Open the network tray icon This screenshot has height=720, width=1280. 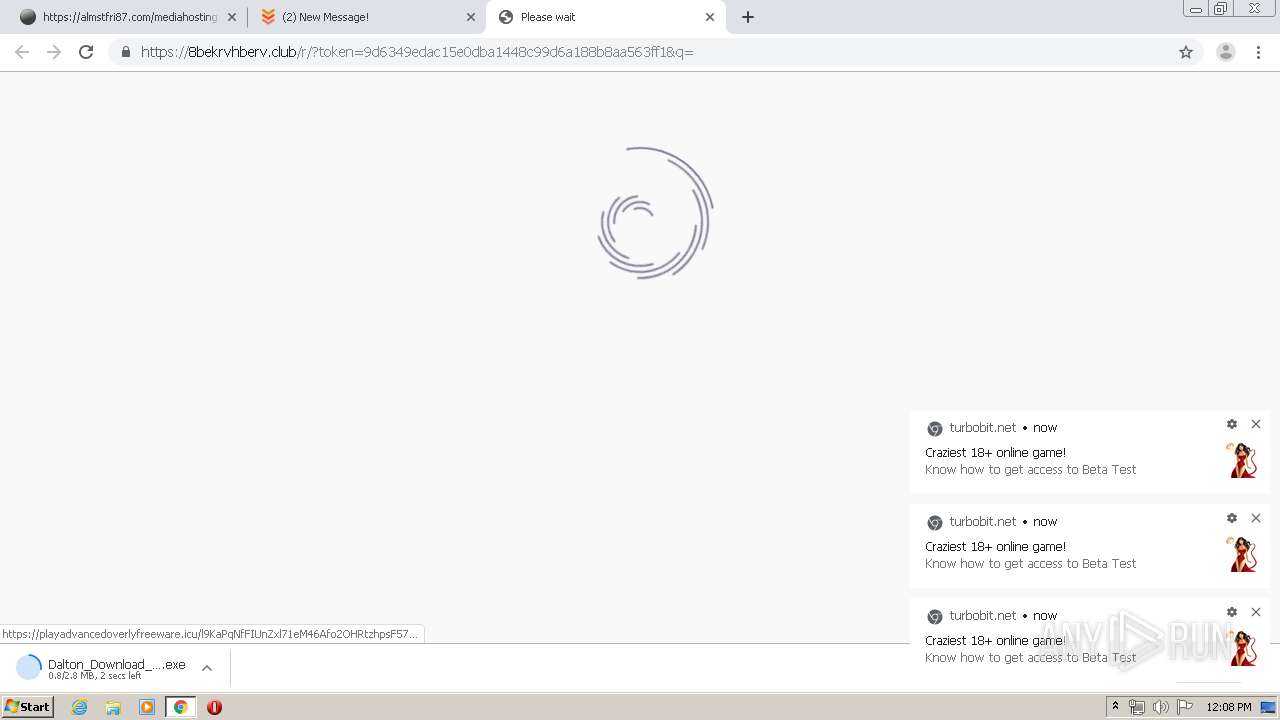[x=1137, y=707]
